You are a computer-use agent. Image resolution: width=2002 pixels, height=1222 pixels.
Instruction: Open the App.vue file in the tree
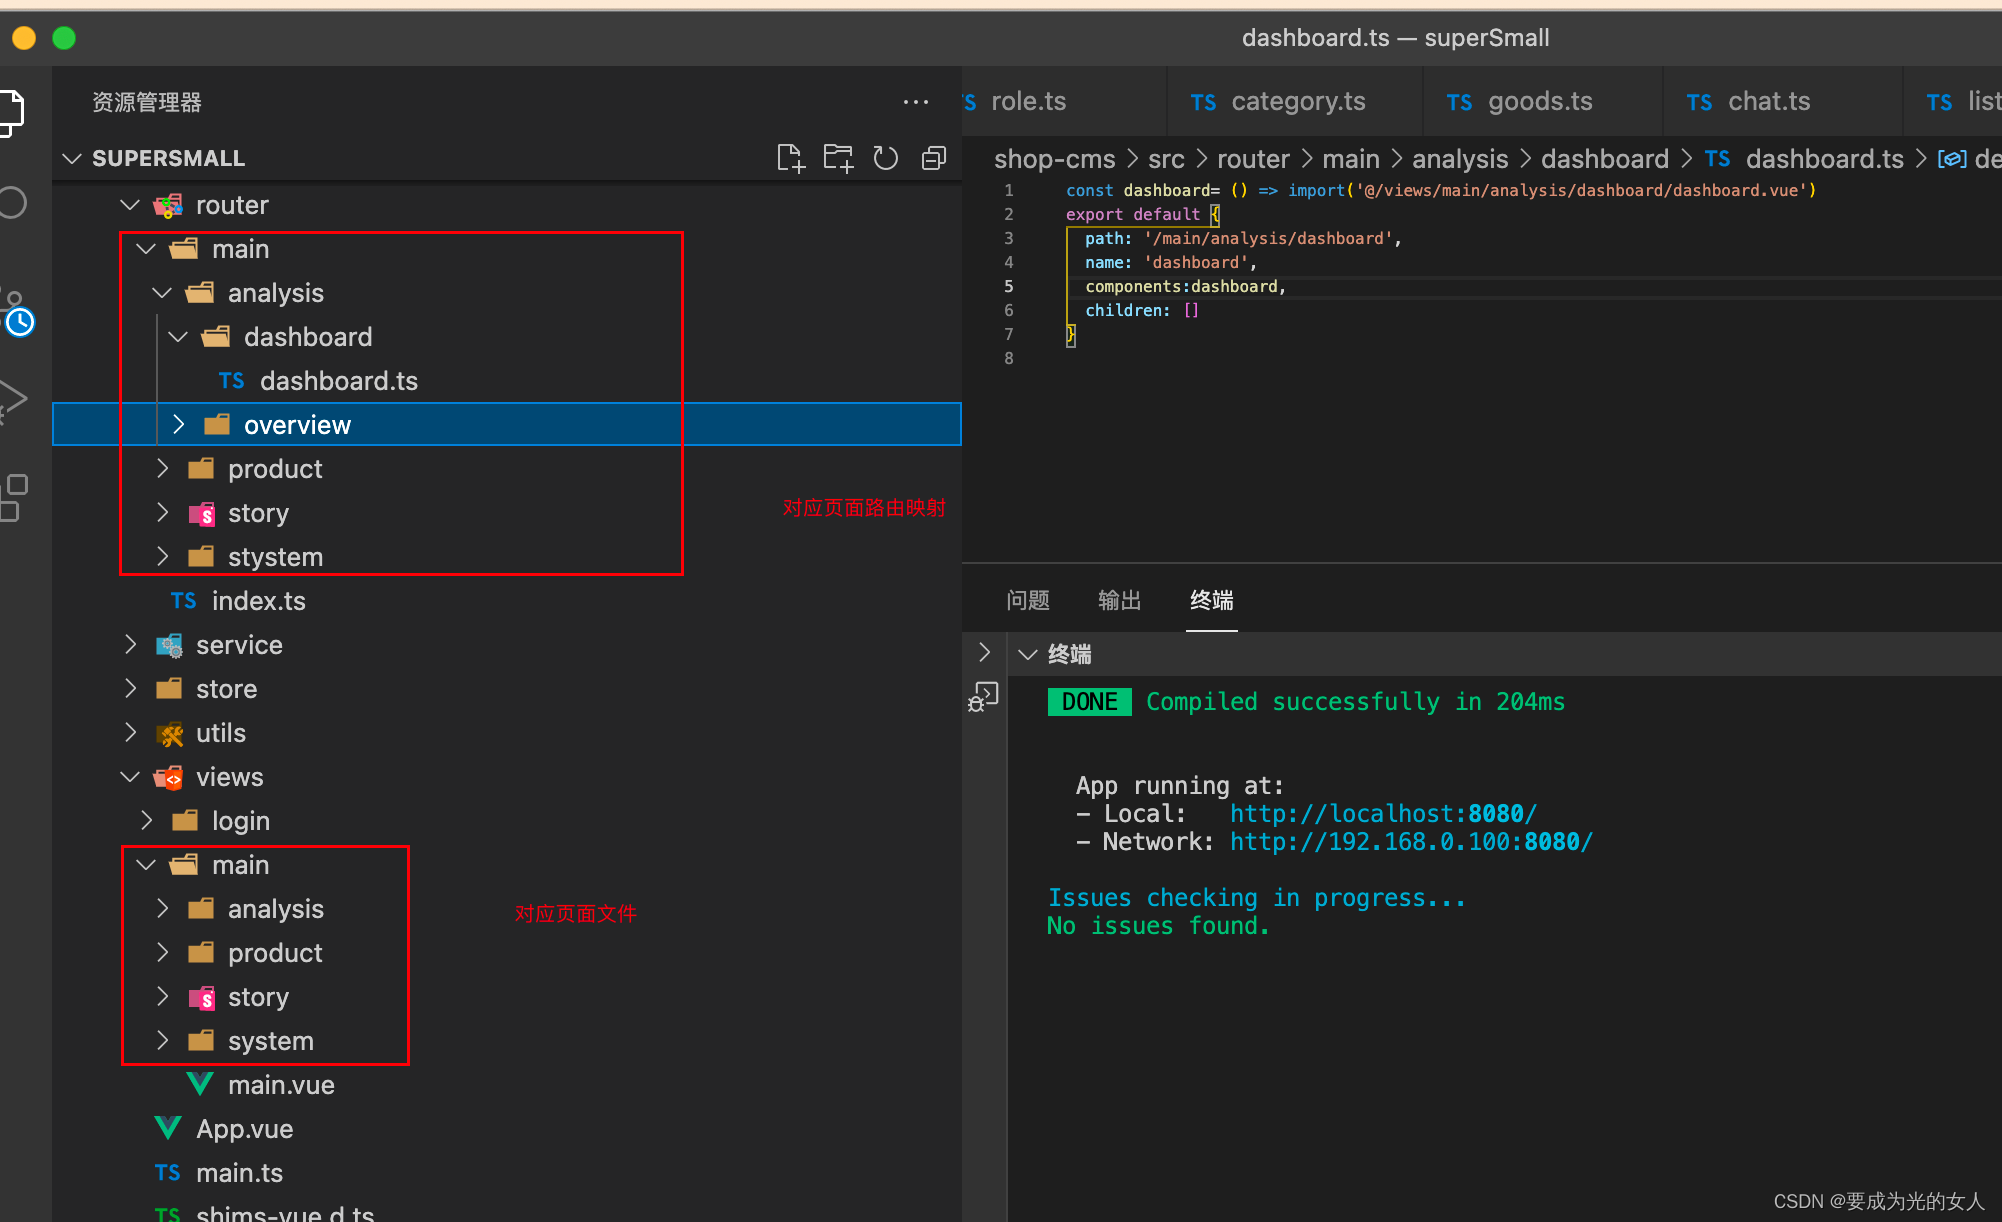coord(244,1129)
